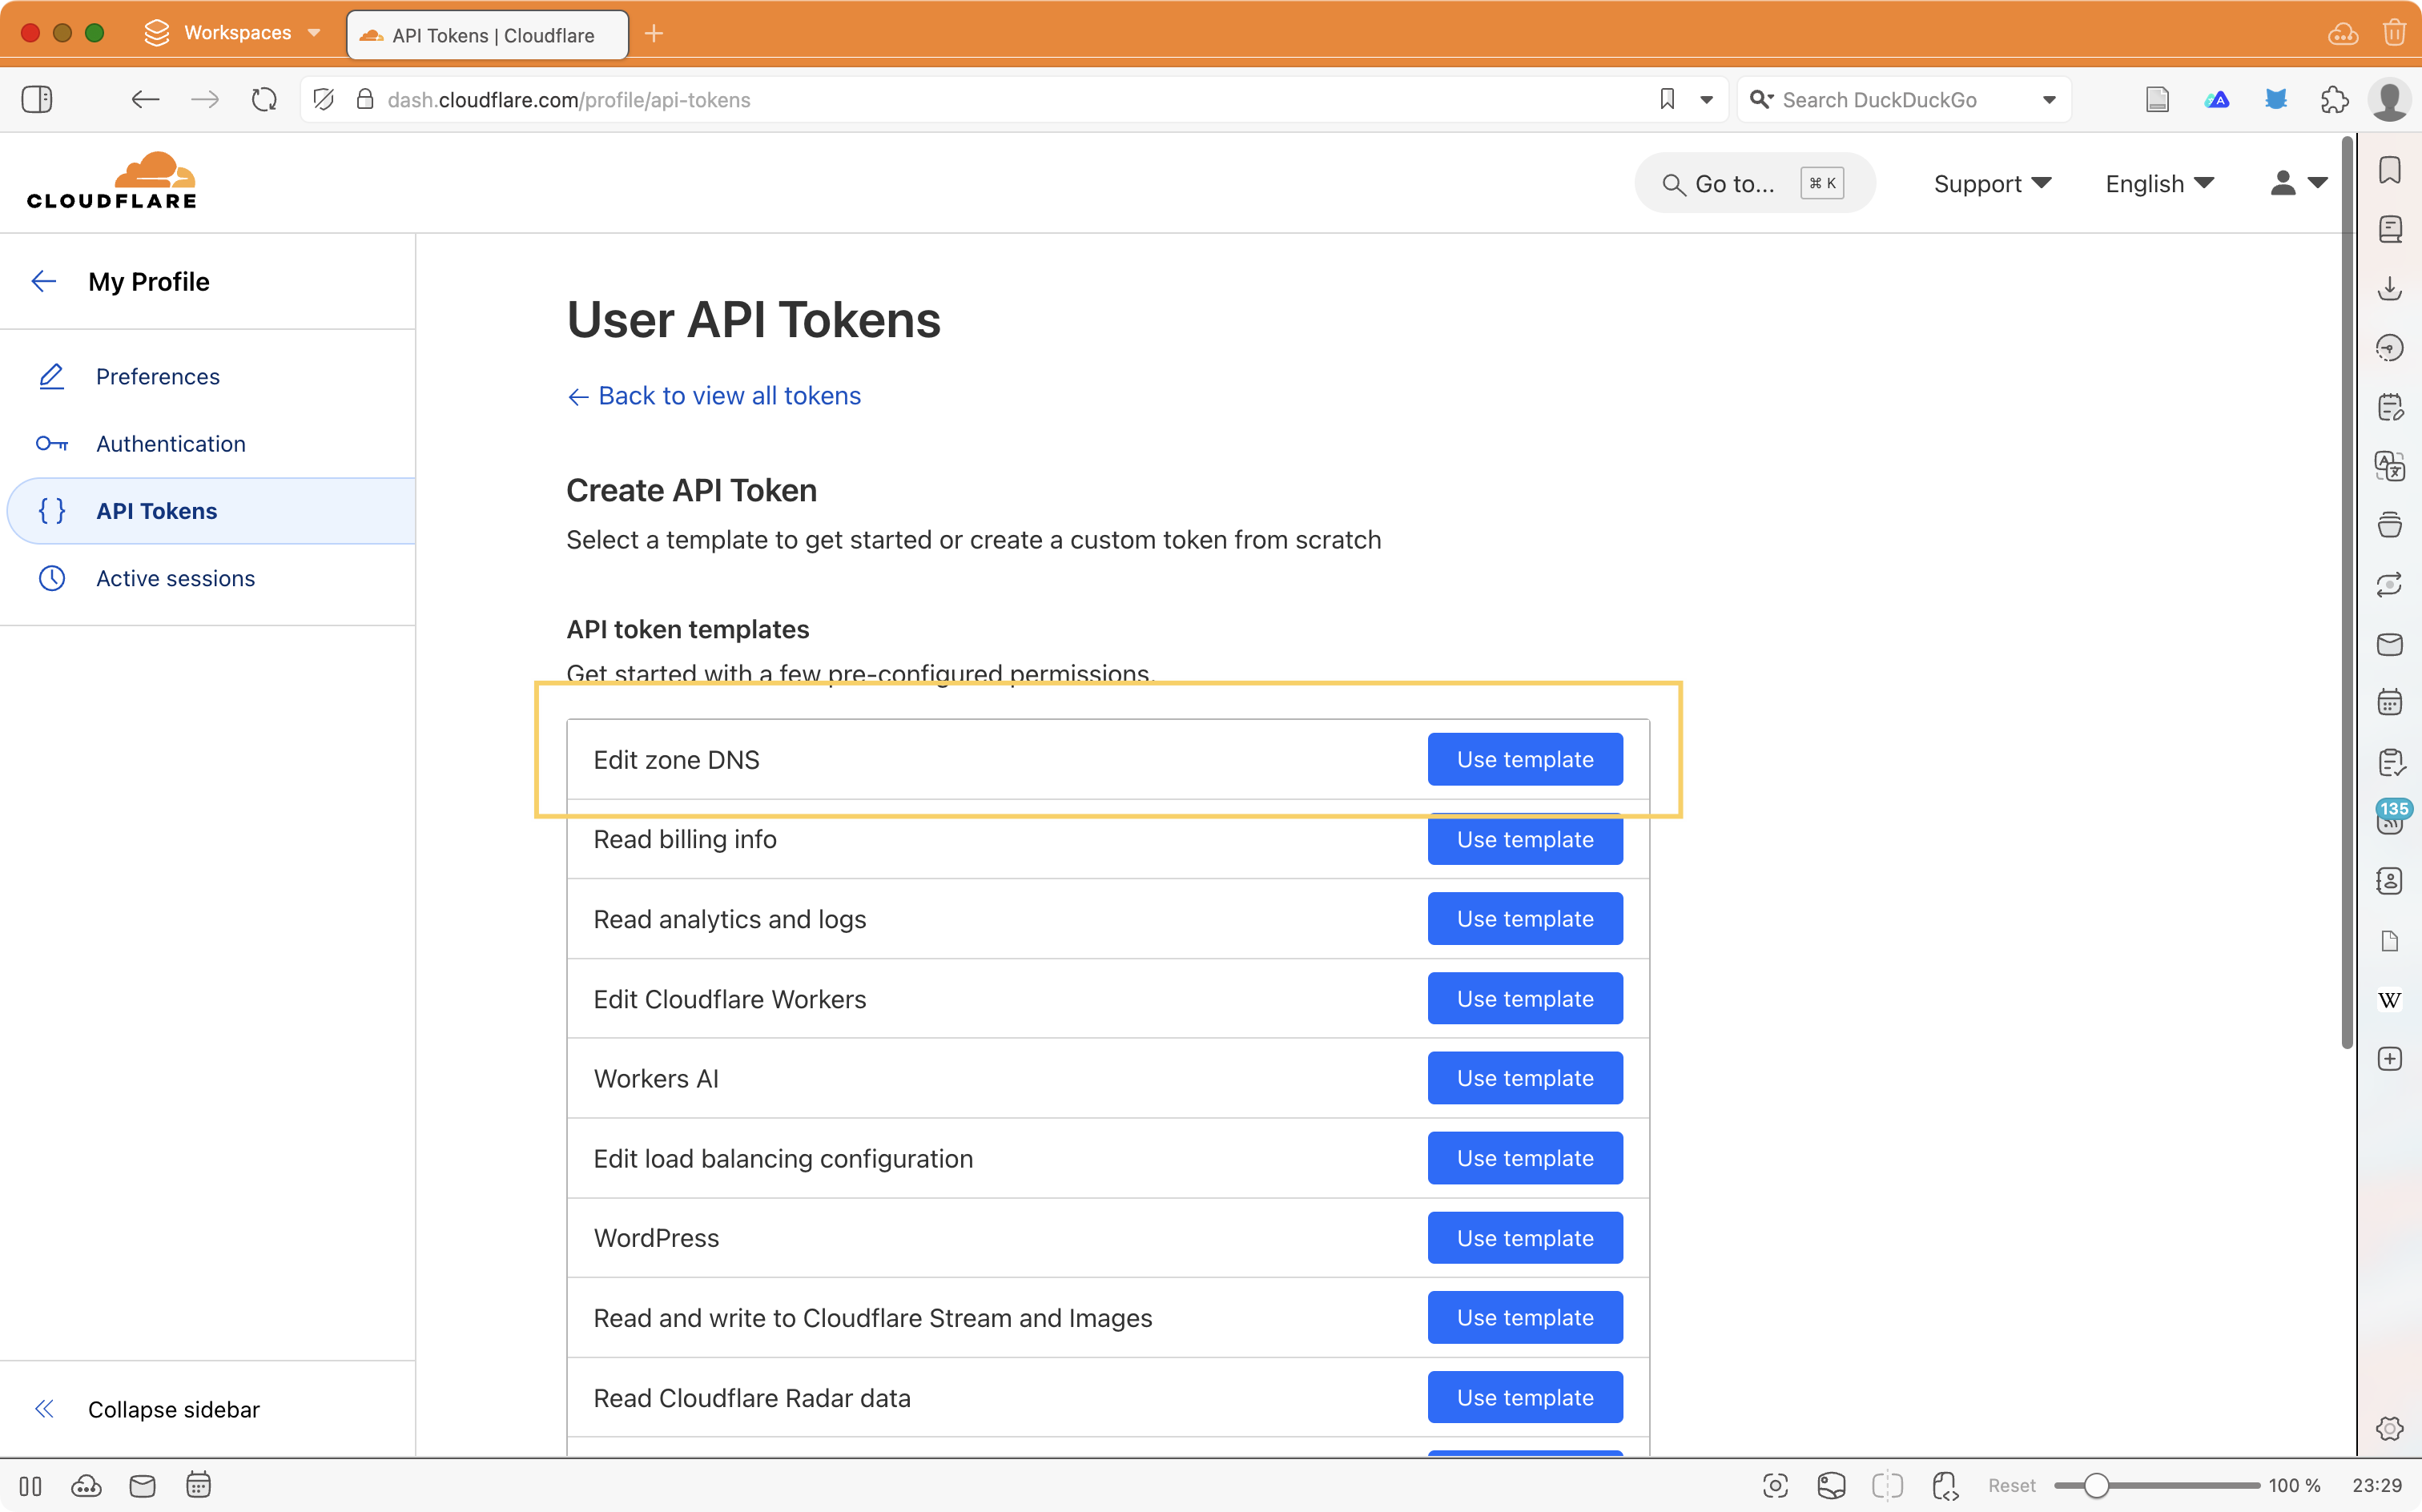Open the downloads panel icon

tap(2389, 289)
